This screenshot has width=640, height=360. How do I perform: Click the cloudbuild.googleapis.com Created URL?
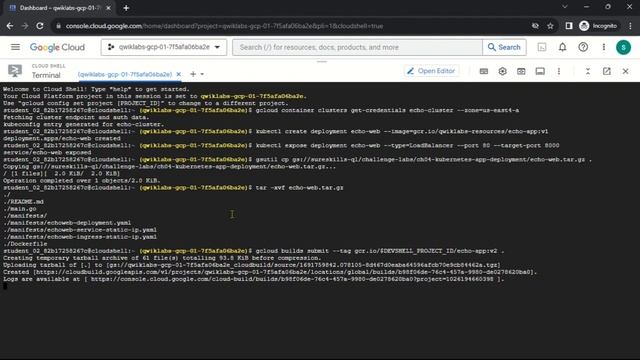click(284, 272)
